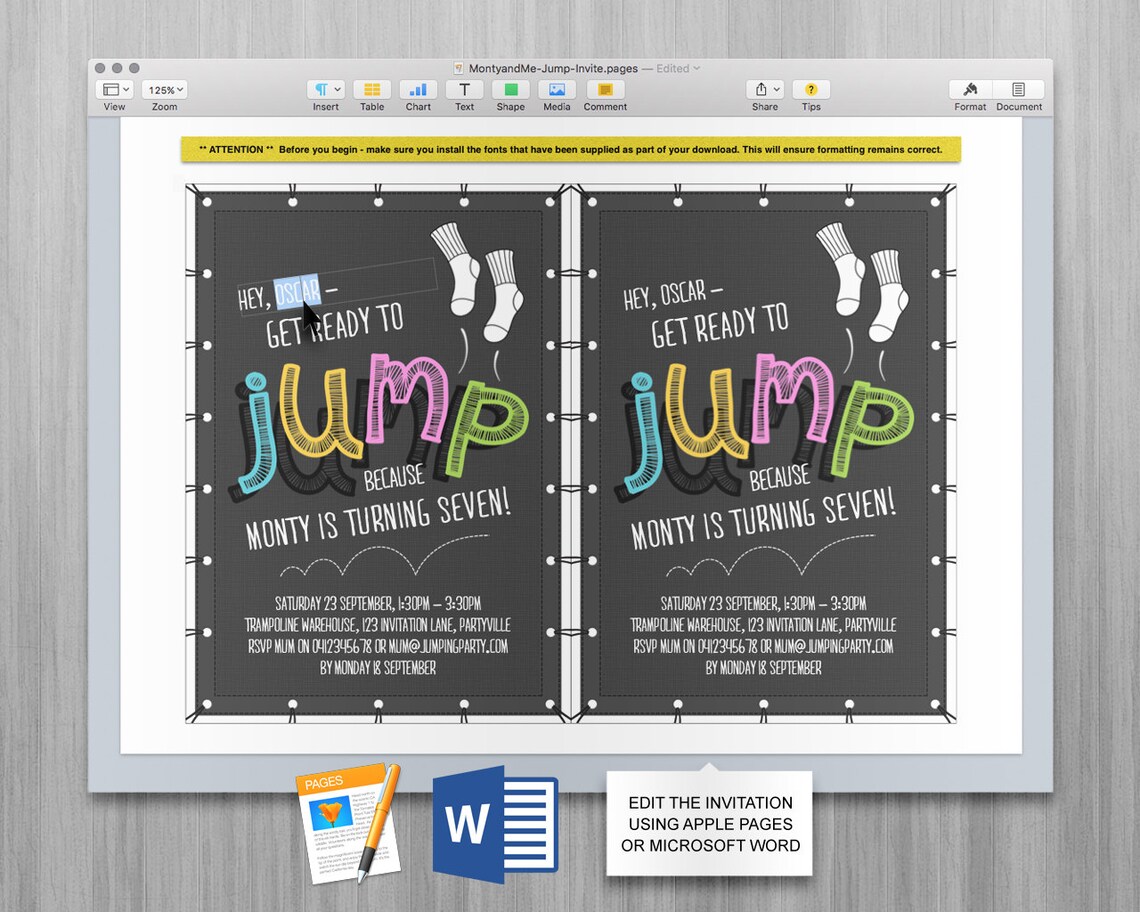Click the Edited status next to the filename
Screen dimensions: 1140x912
pyautogui.click(x=674, y=68)
